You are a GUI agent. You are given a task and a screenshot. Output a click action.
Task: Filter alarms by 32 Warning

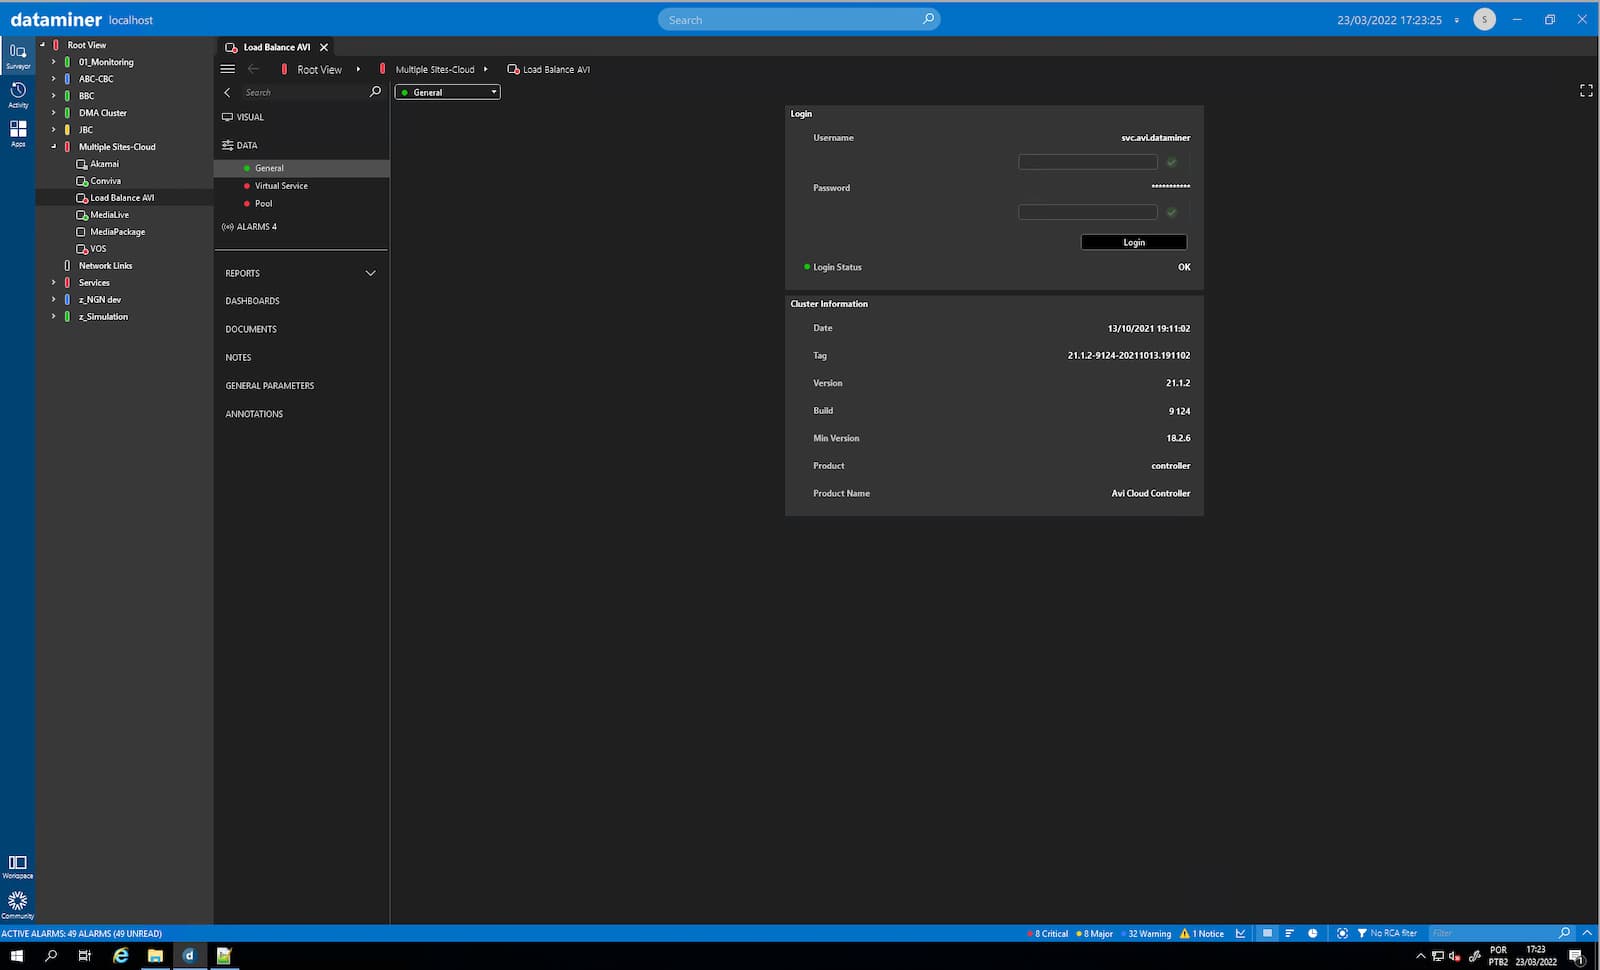[x=1146, y=934]
